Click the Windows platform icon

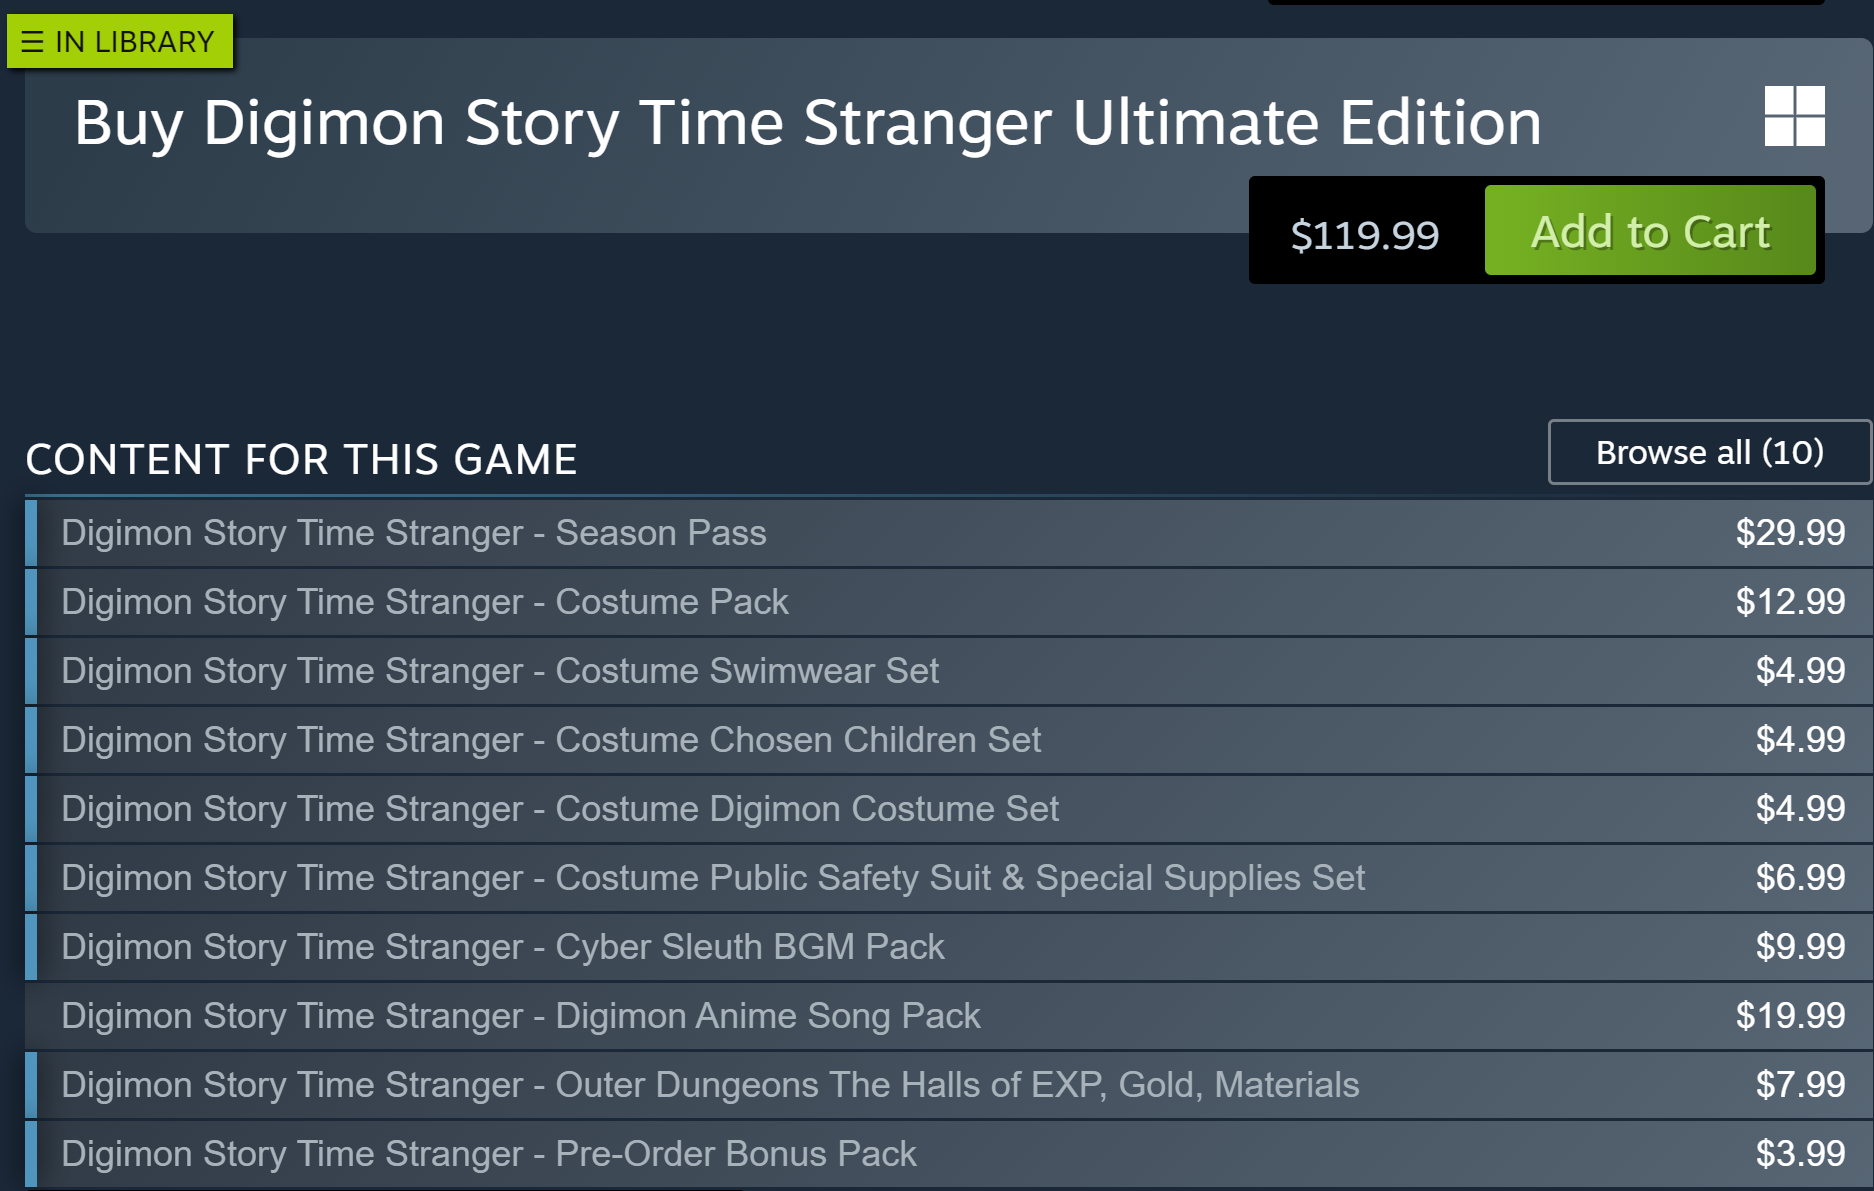click(x=1794, y=116)
